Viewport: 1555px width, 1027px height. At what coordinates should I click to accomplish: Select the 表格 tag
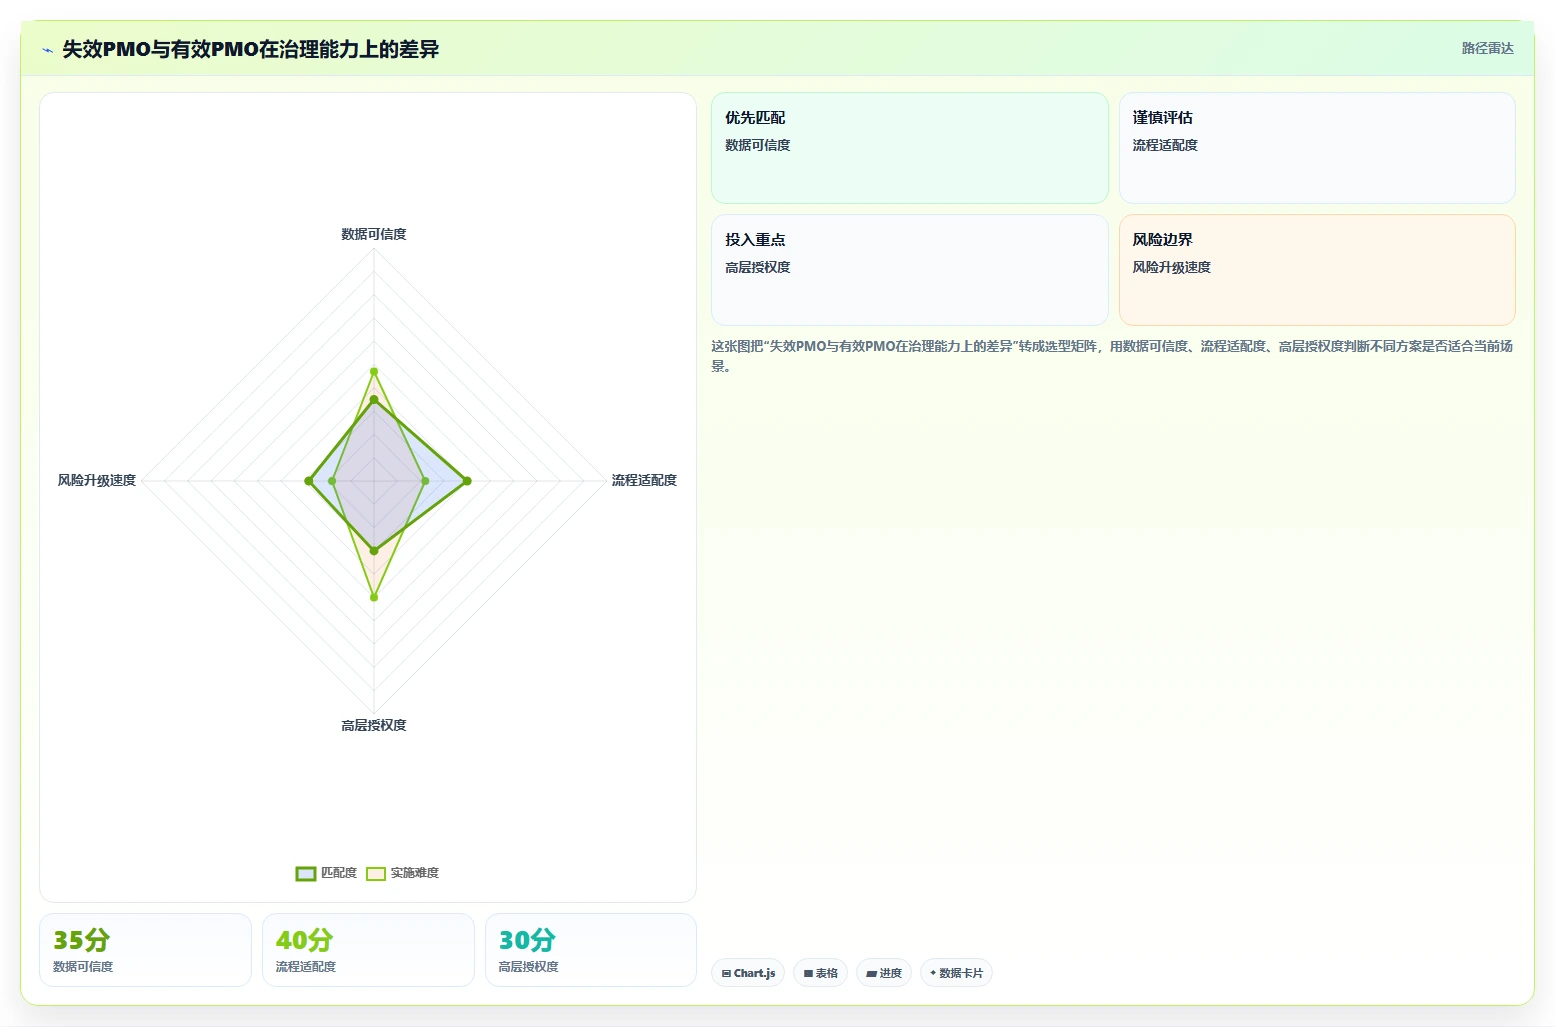pyautogui.click(x=821, y=973)
